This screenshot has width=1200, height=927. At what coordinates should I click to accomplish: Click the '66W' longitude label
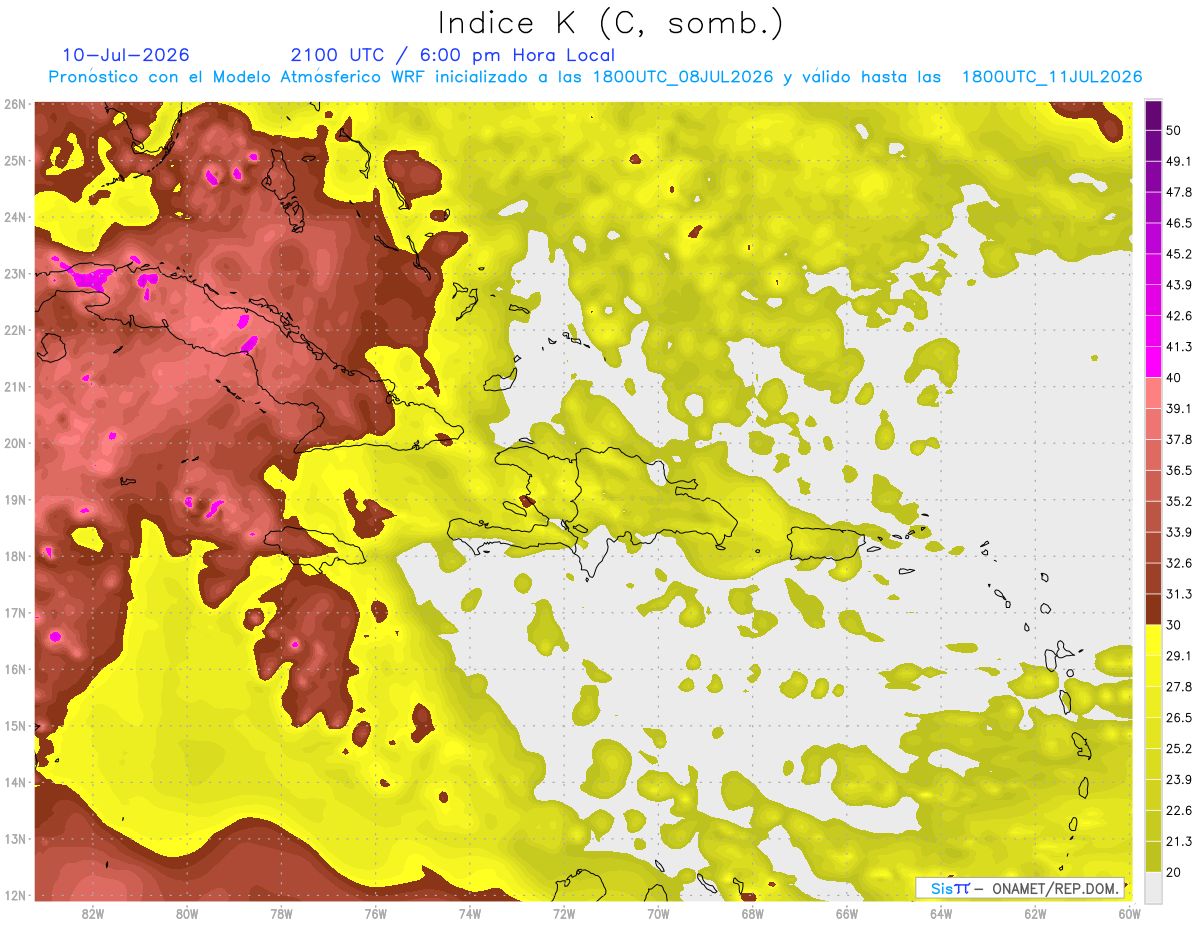(846, 914)
